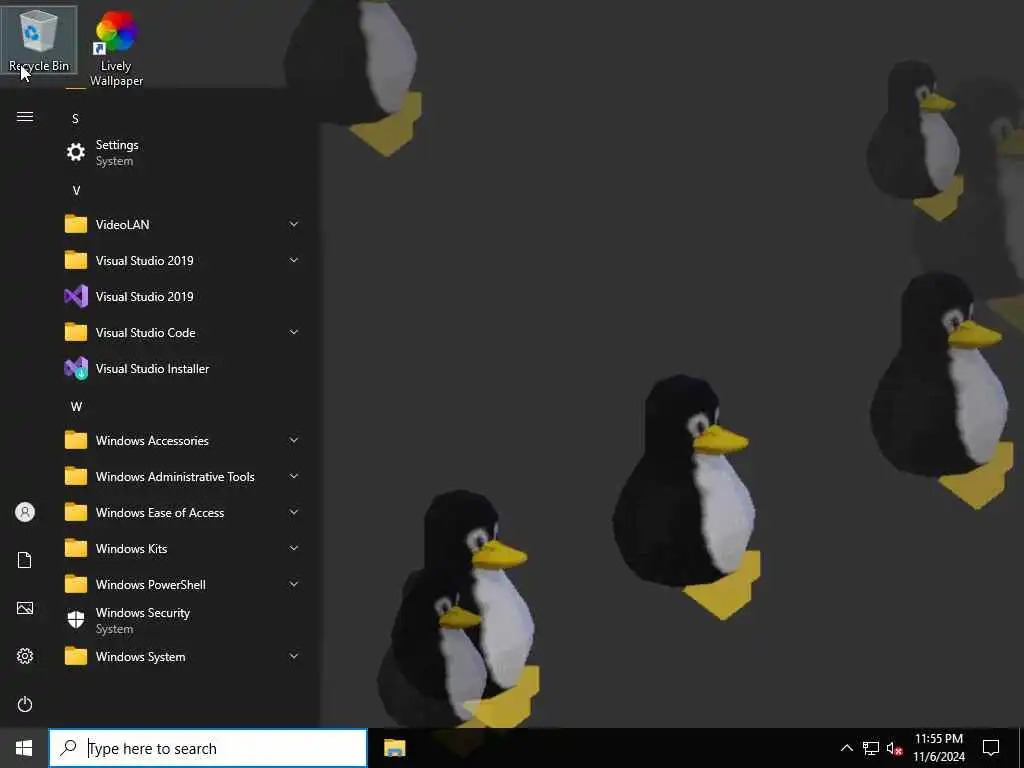Screen dimensions: 1024x768
Task: Open Documents icon in Start sidebar
Action: click(x=25, y=560)
